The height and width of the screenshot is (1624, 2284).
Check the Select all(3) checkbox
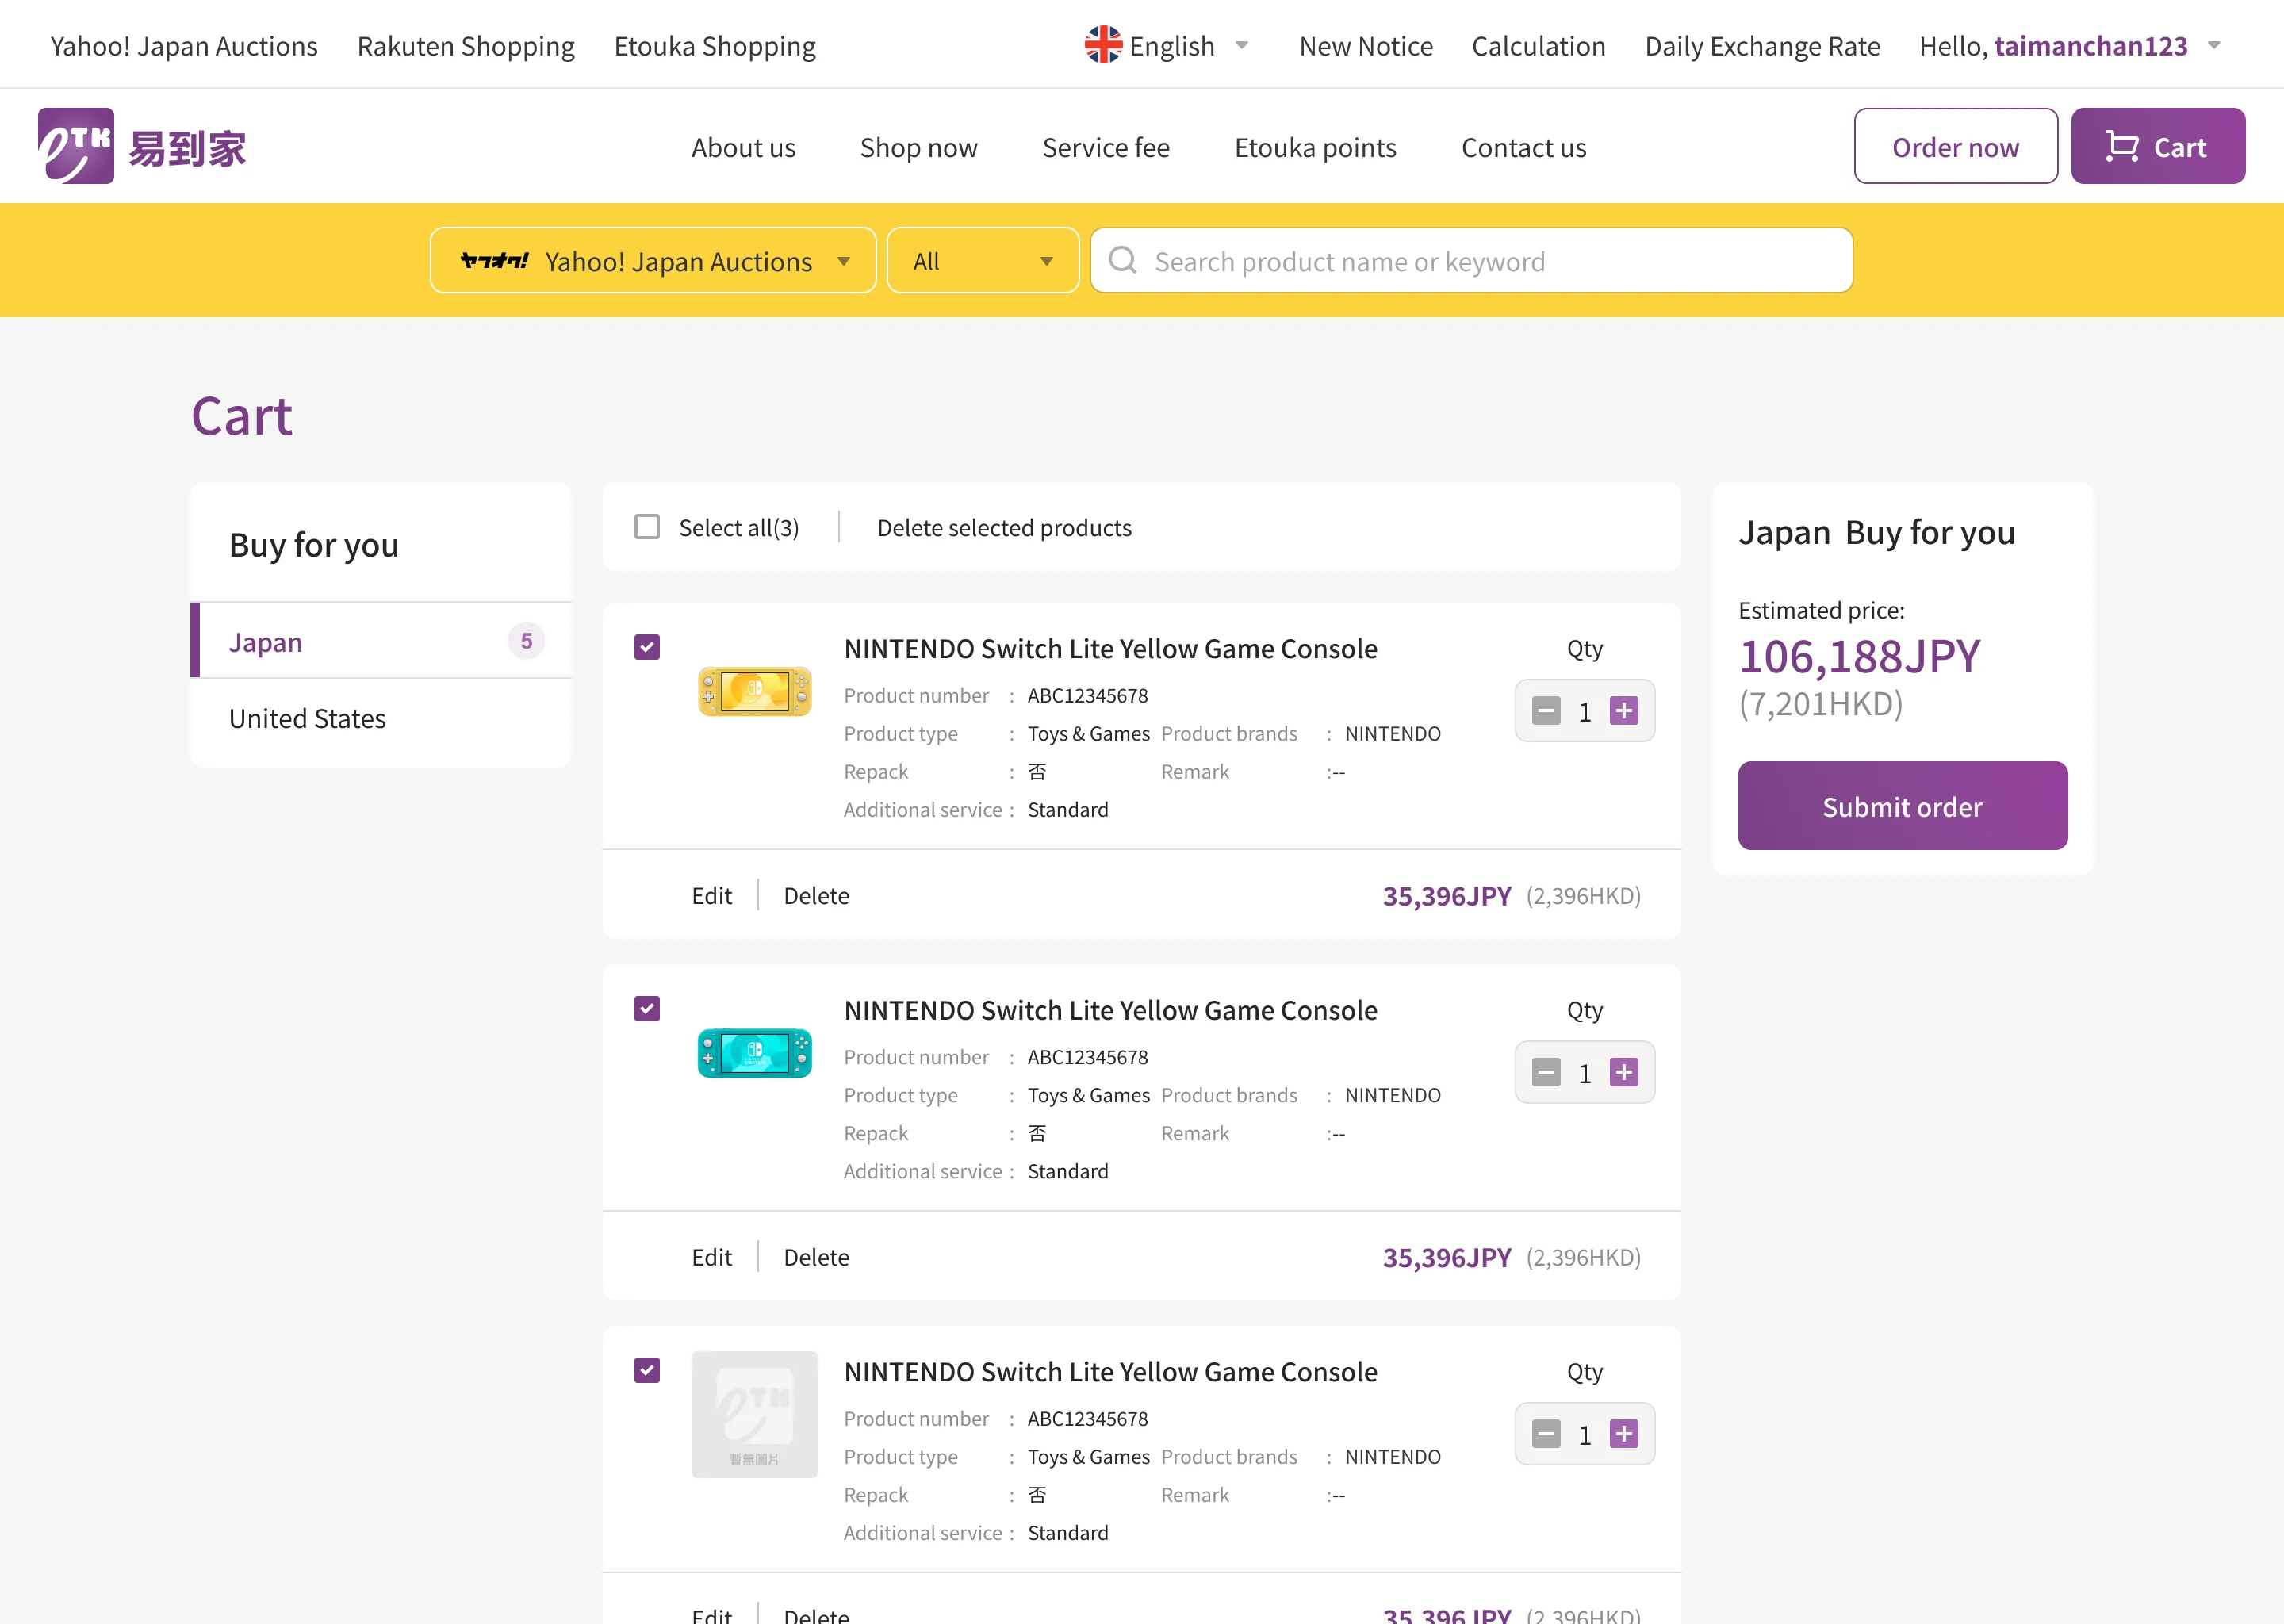click(x=647, y=527)
